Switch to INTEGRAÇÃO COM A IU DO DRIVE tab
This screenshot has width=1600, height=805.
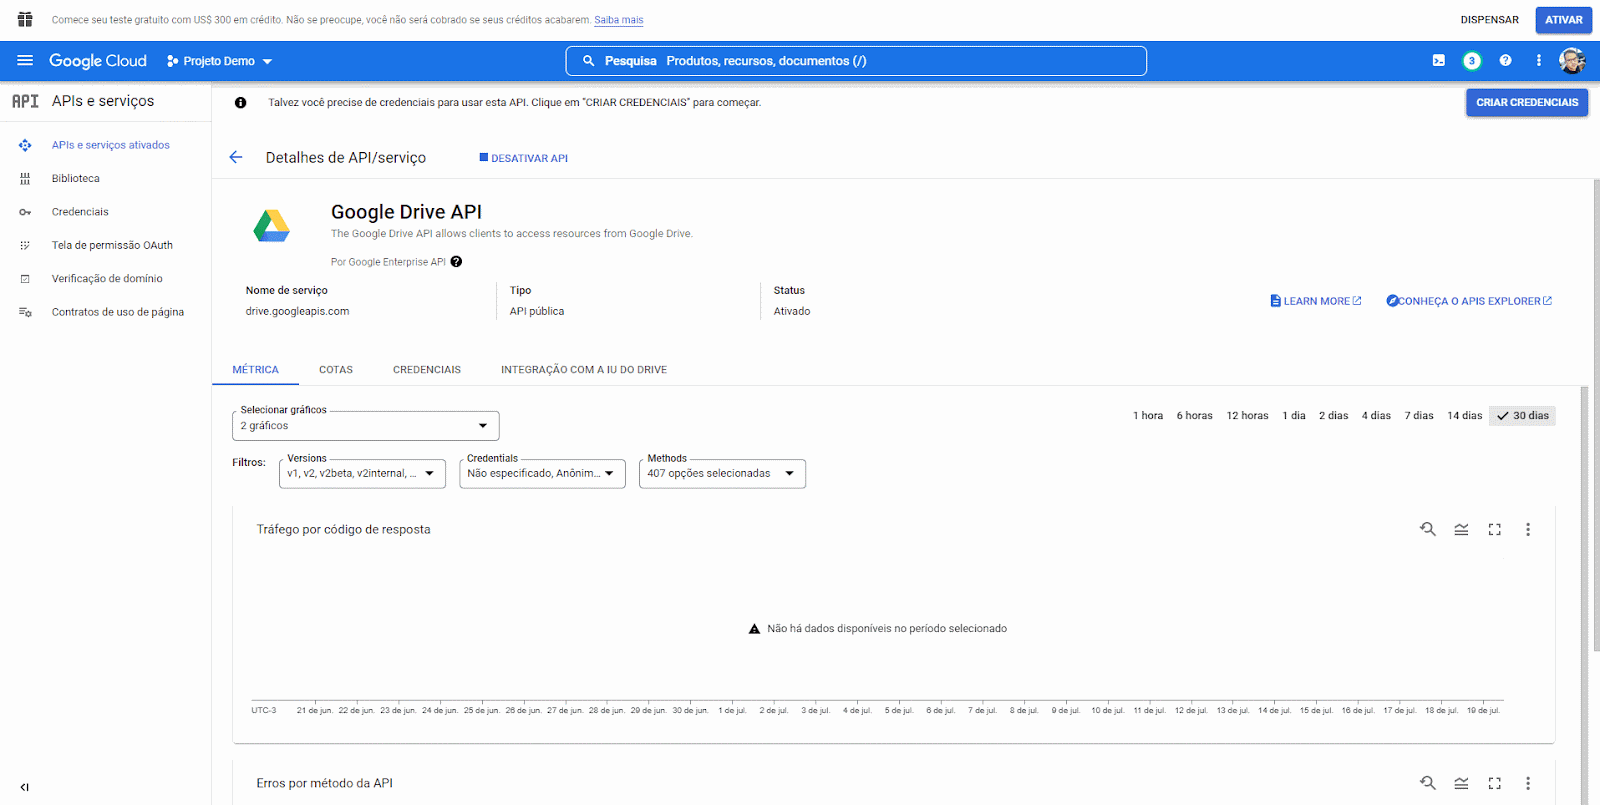584,370
